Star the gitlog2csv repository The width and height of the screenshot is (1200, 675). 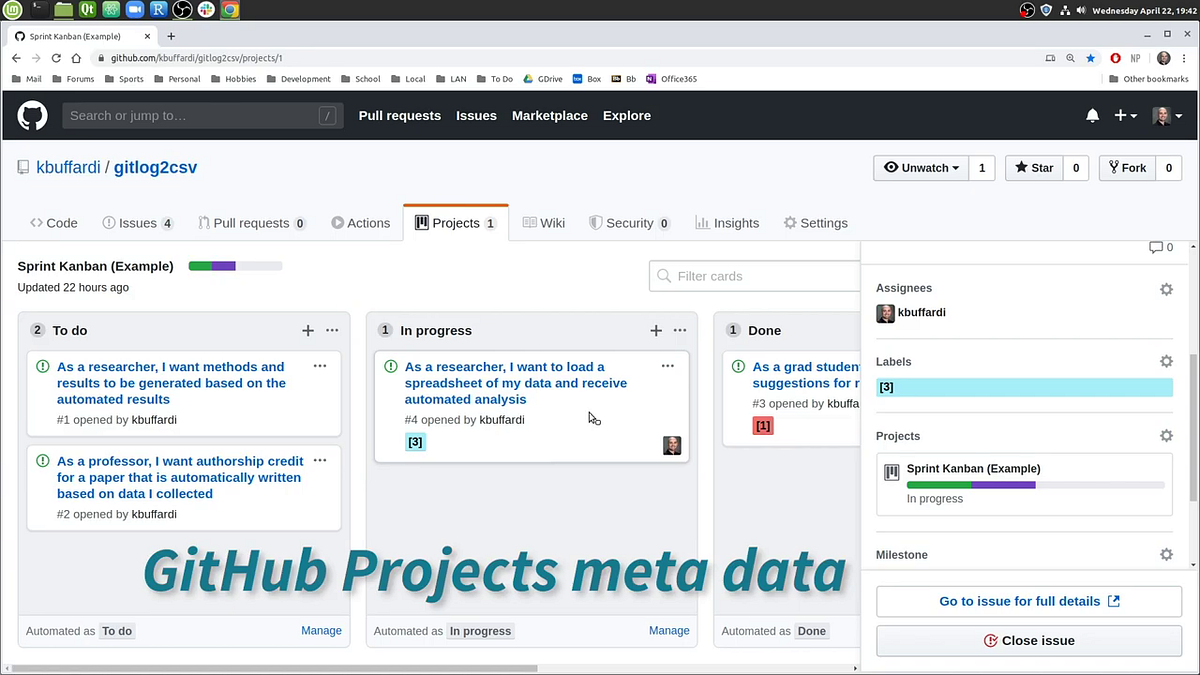[x=1033, y=168]
